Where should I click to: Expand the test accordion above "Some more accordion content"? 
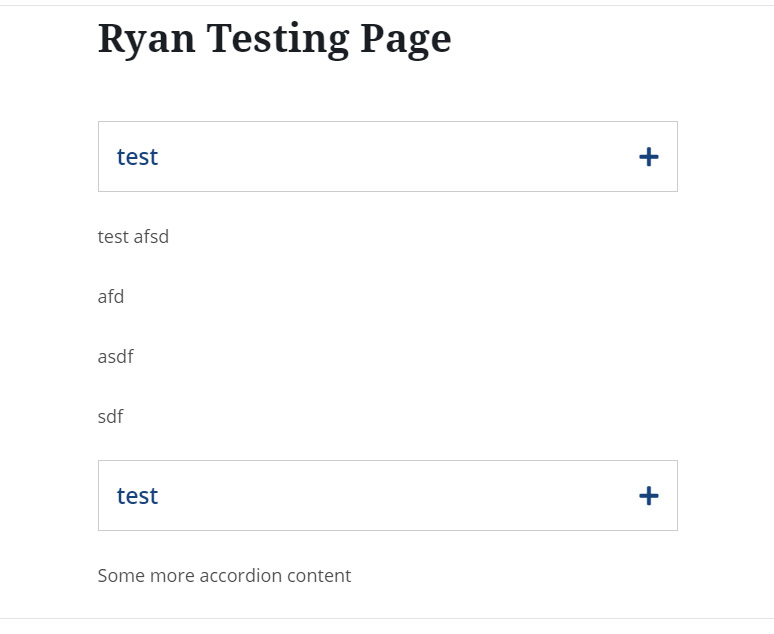click(387, 496)
